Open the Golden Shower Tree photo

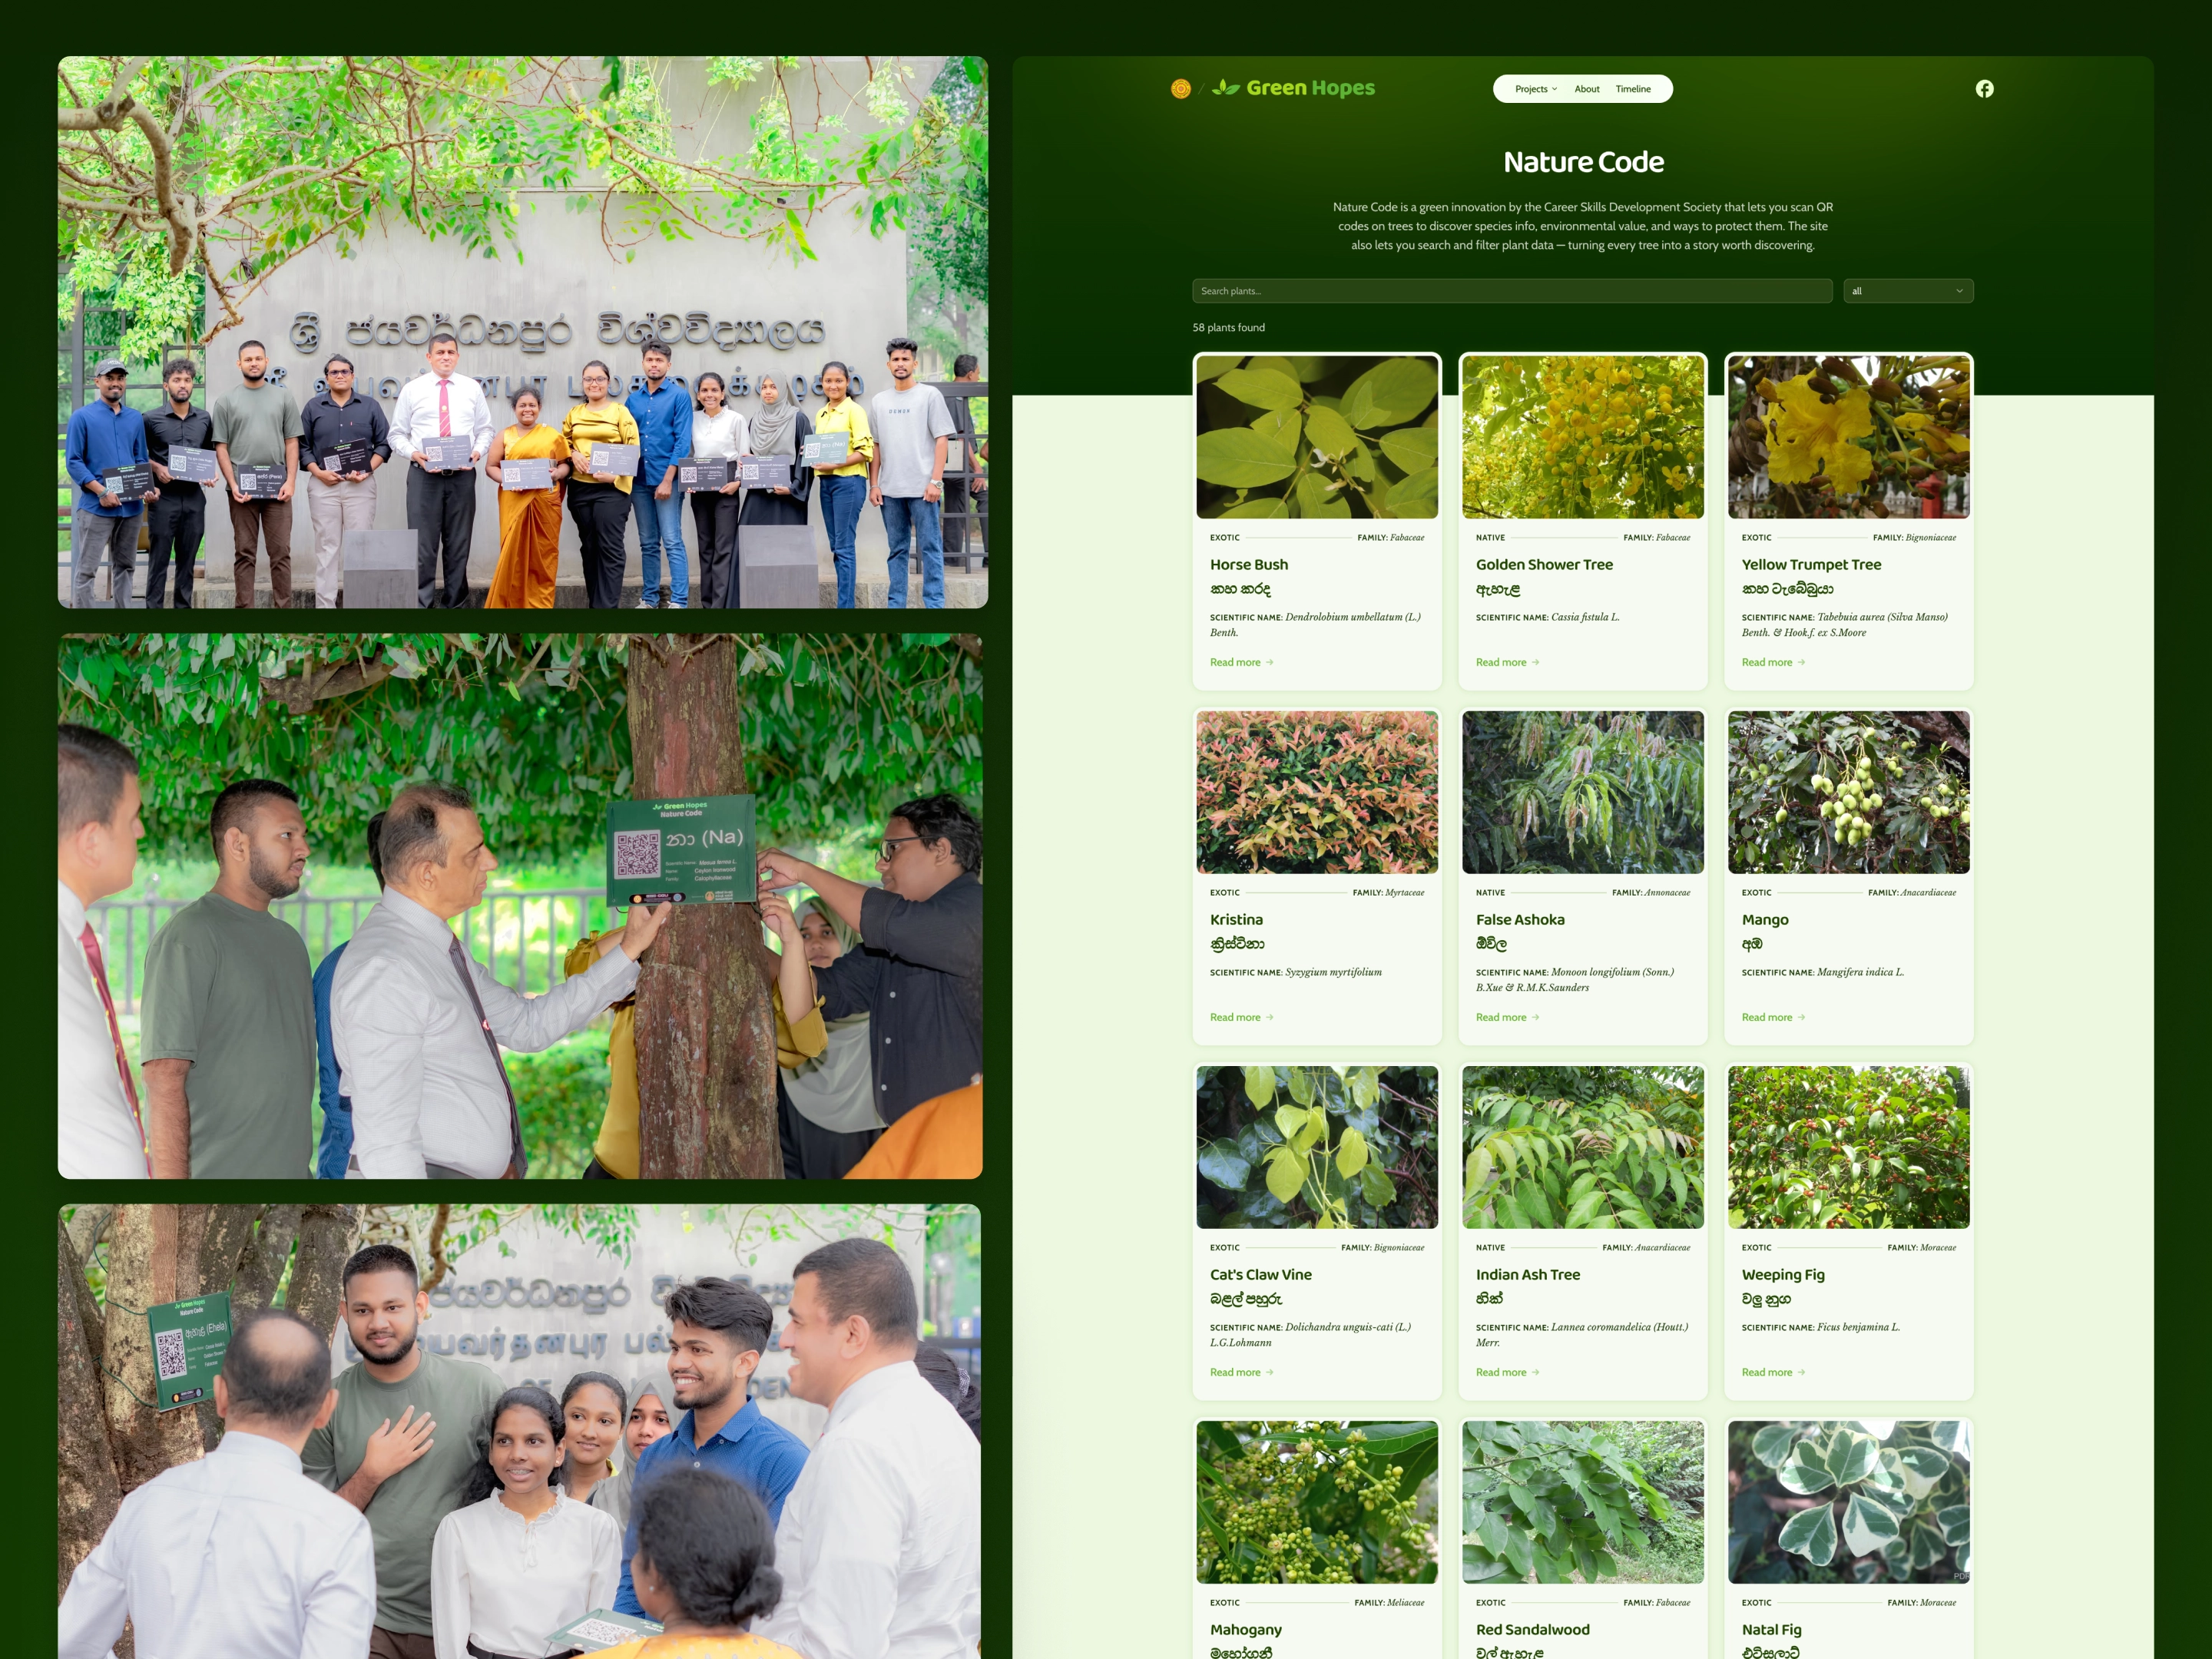(1583, 437)
